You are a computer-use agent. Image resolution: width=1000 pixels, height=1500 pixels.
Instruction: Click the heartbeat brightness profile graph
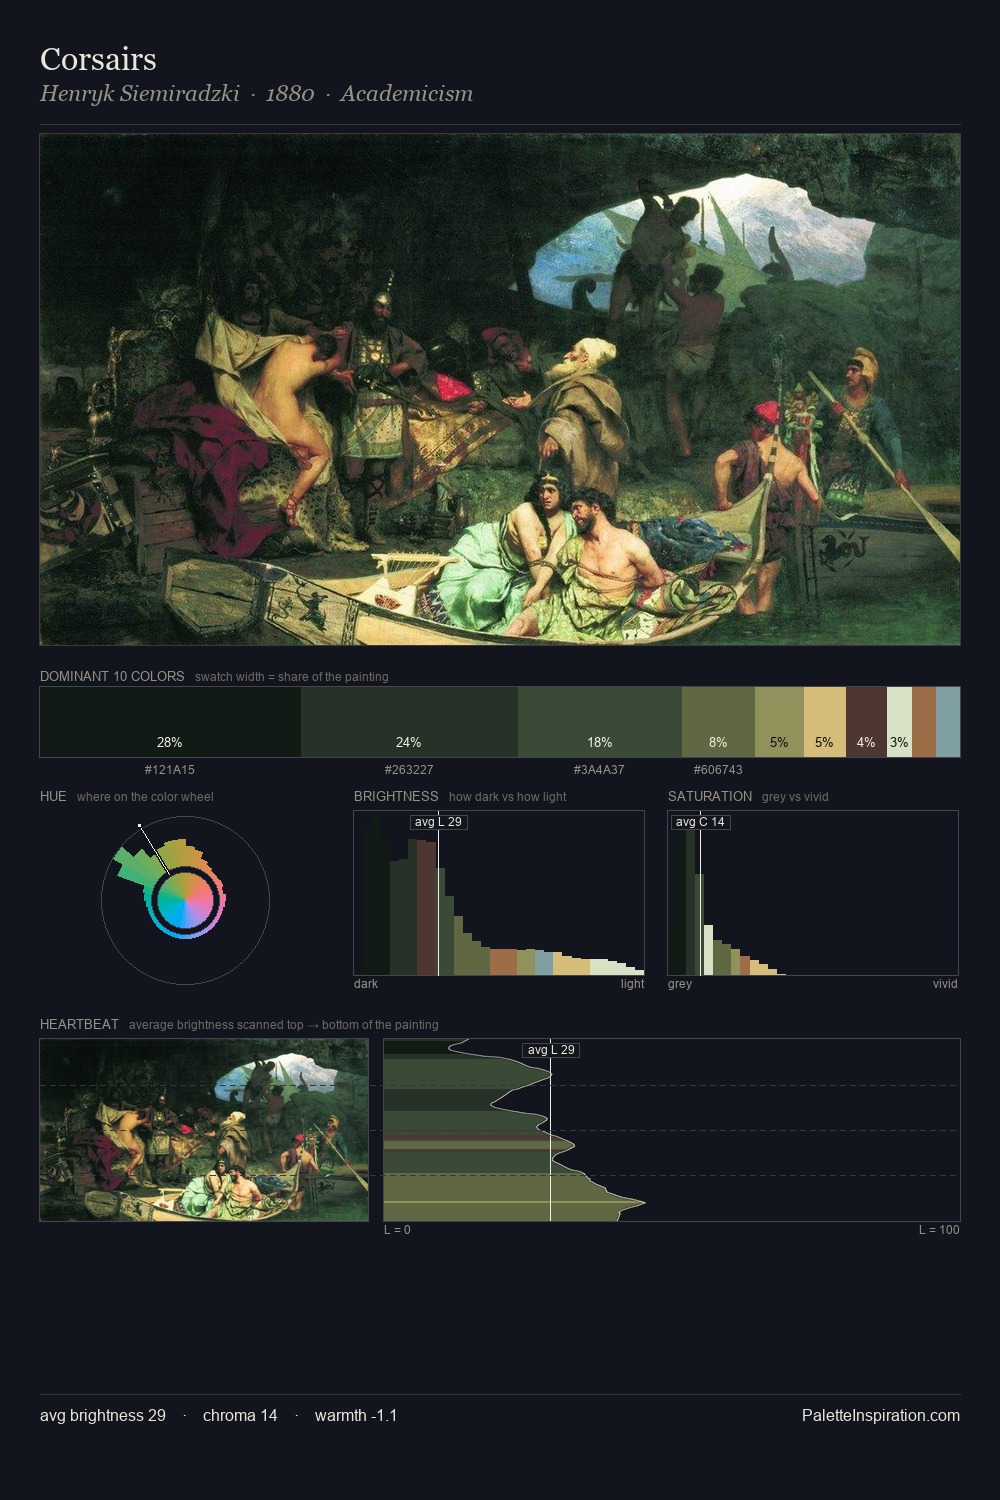(x=672, y=1130)
